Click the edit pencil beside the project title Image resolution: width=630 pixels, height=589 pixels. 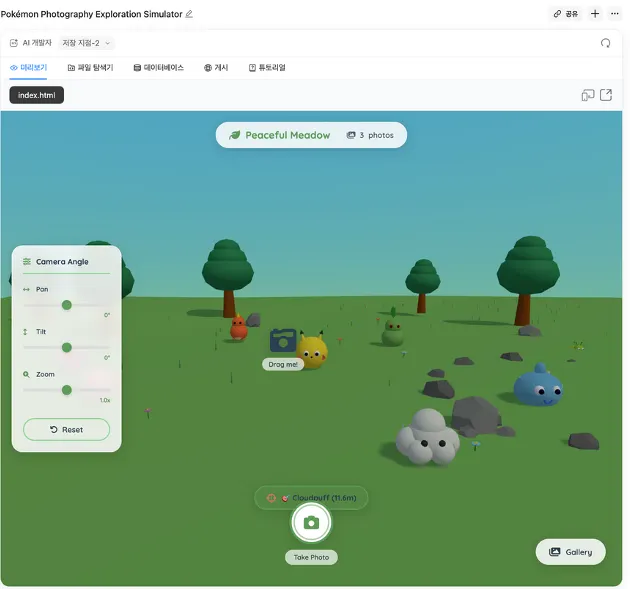pos(189,14)
